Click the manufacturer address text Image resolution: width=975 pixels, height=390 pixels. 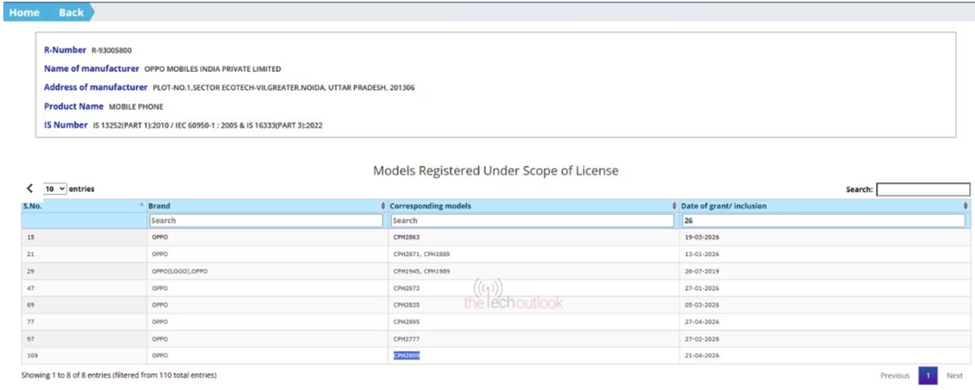coord(284,88)
